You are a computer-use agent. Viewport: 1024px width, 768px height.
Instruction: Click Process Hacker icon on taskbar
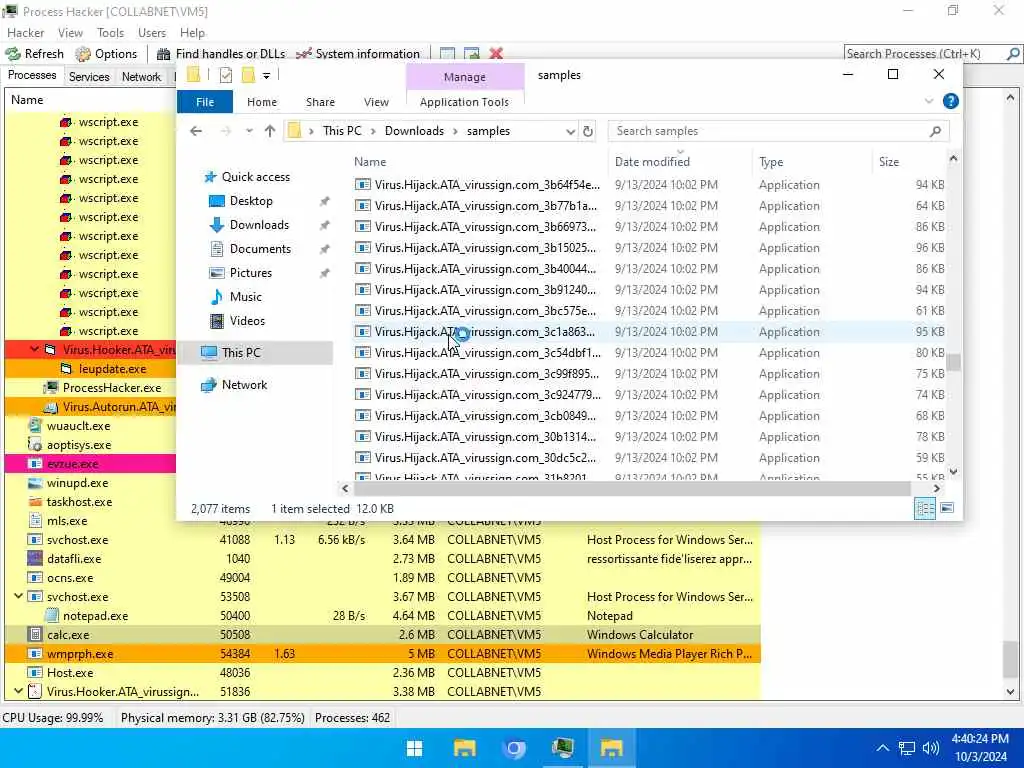(x=562, y=748)
